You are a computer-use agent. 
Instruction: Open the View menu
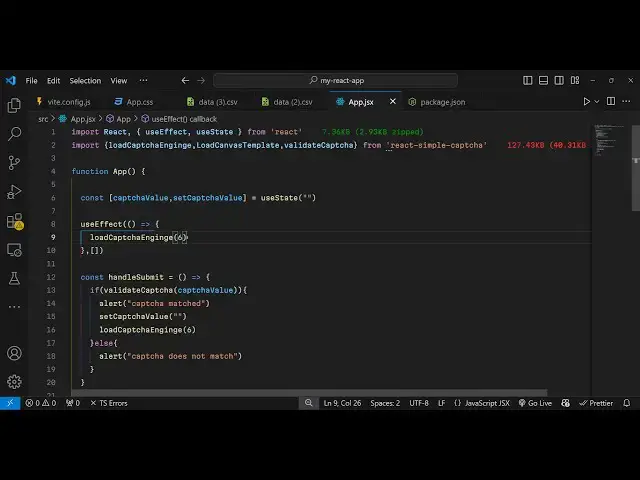pos(119,81)
